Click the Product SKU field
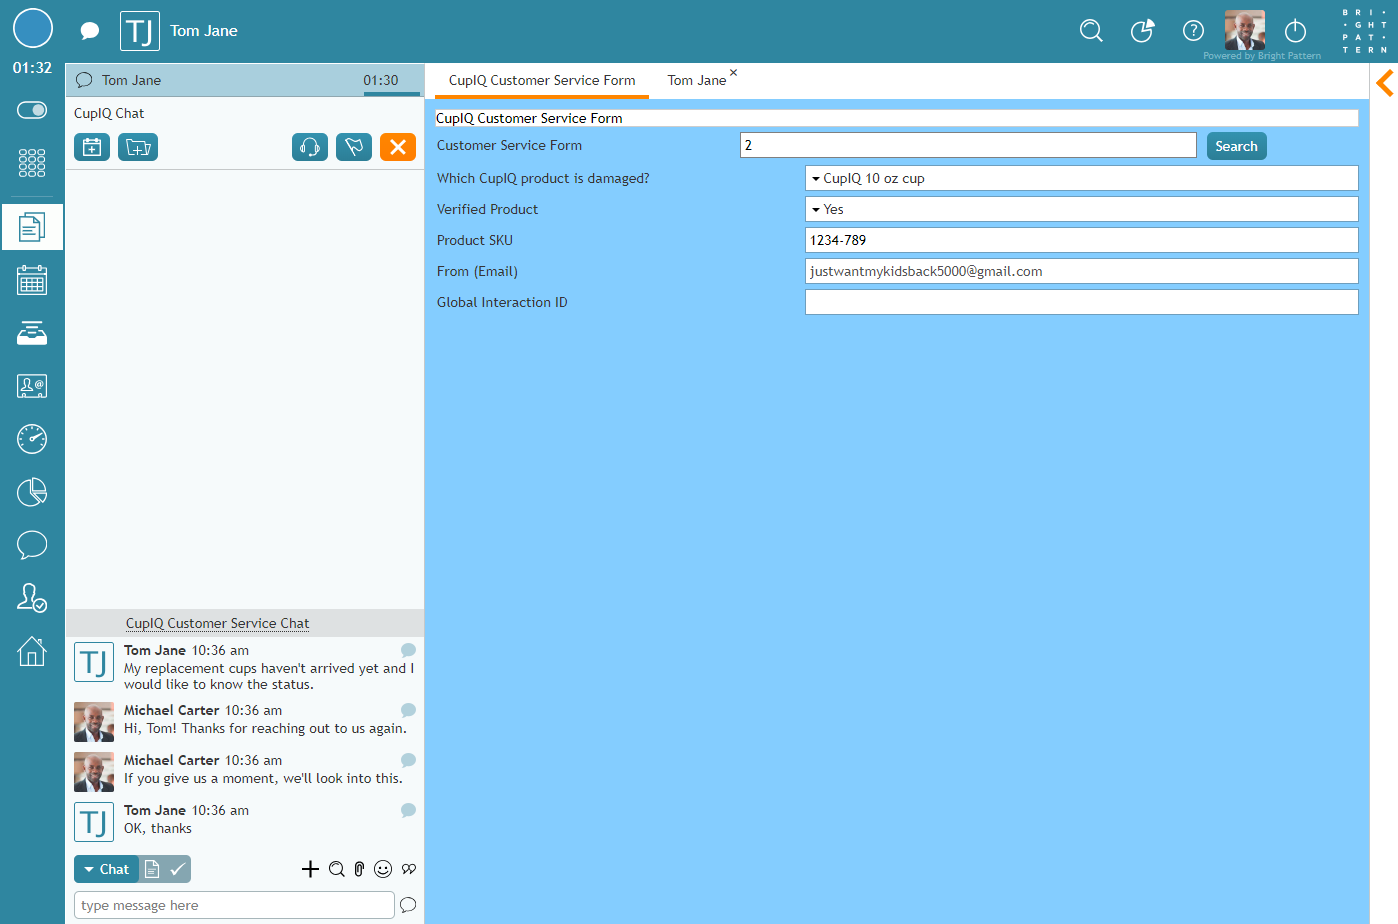 (1081, 240)
